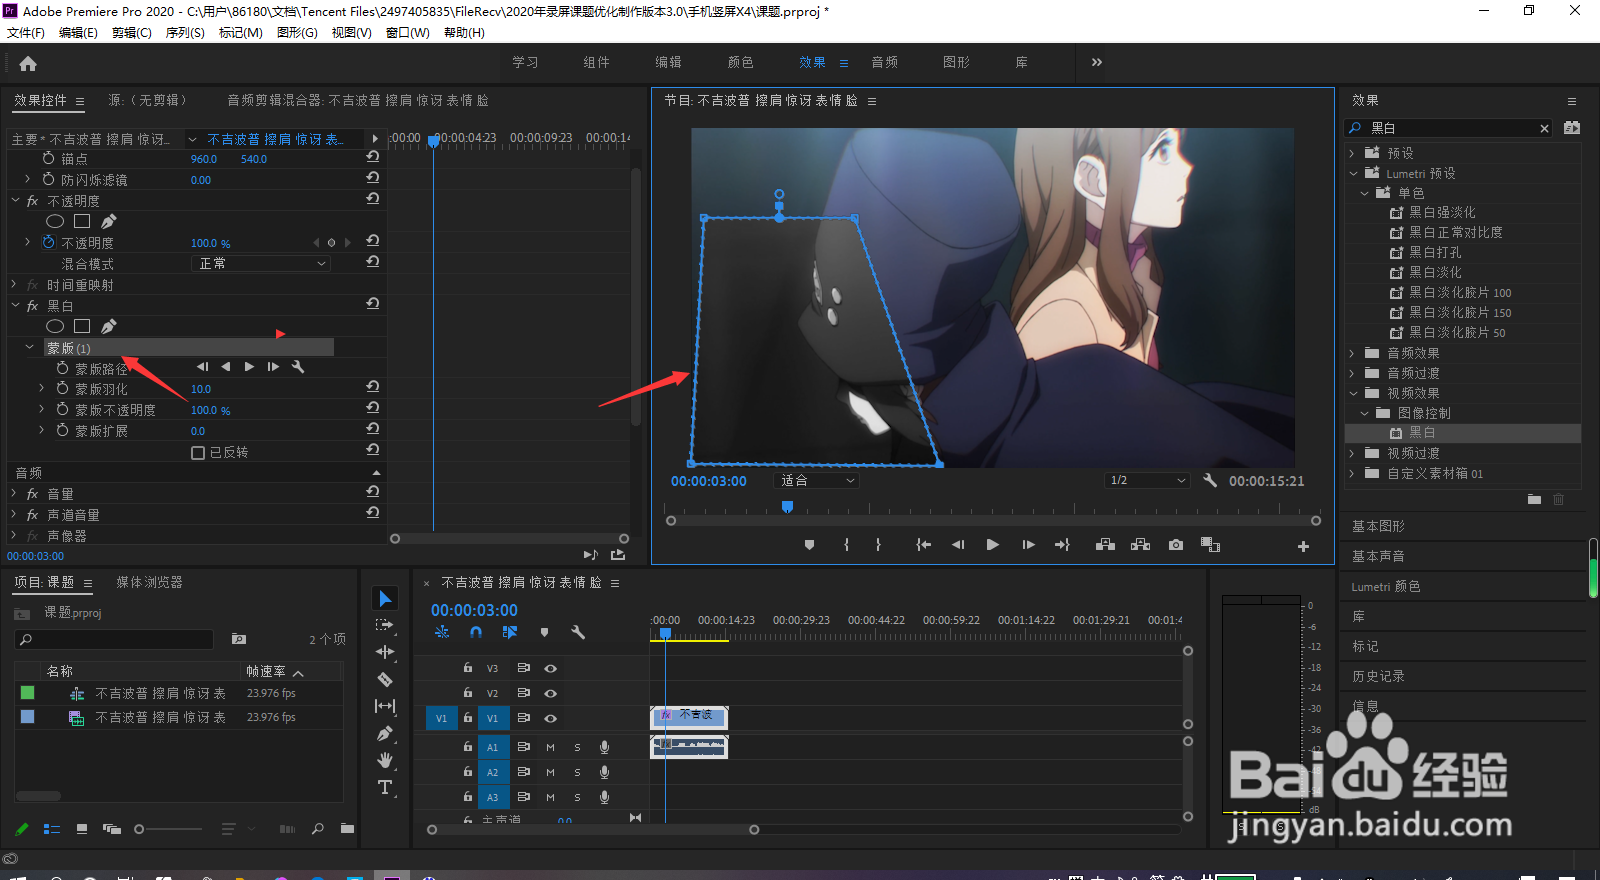Create 4-point polygon mask under 黑白 effect
This screenshot has height=880, width=1600.
coord(82,326)
